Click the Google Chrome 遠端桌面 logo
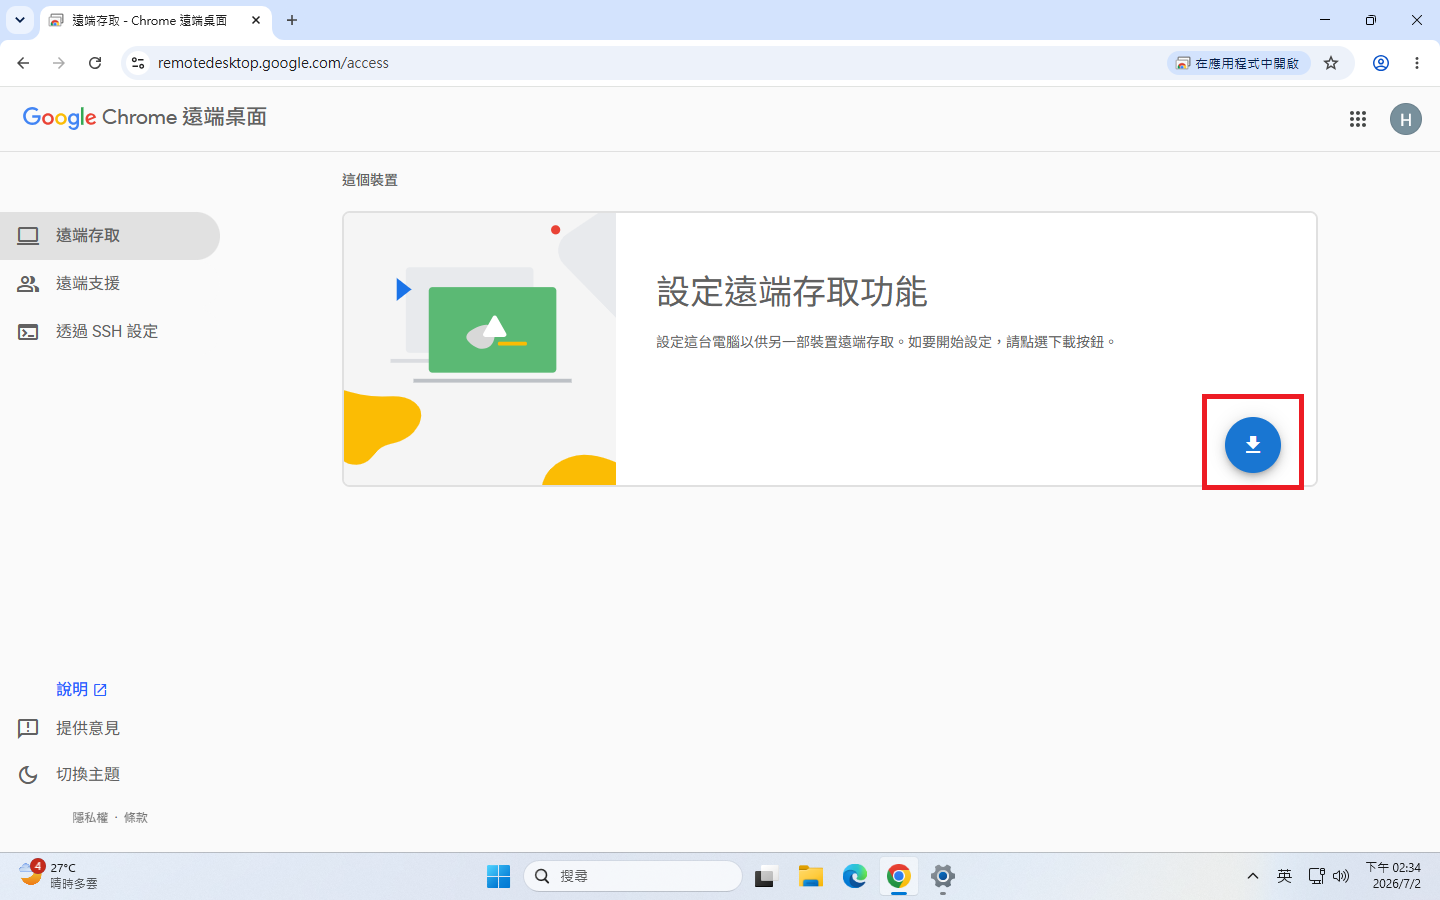Image resolution: width=1440 pixels, height=900 pixels. pos(145,118)
